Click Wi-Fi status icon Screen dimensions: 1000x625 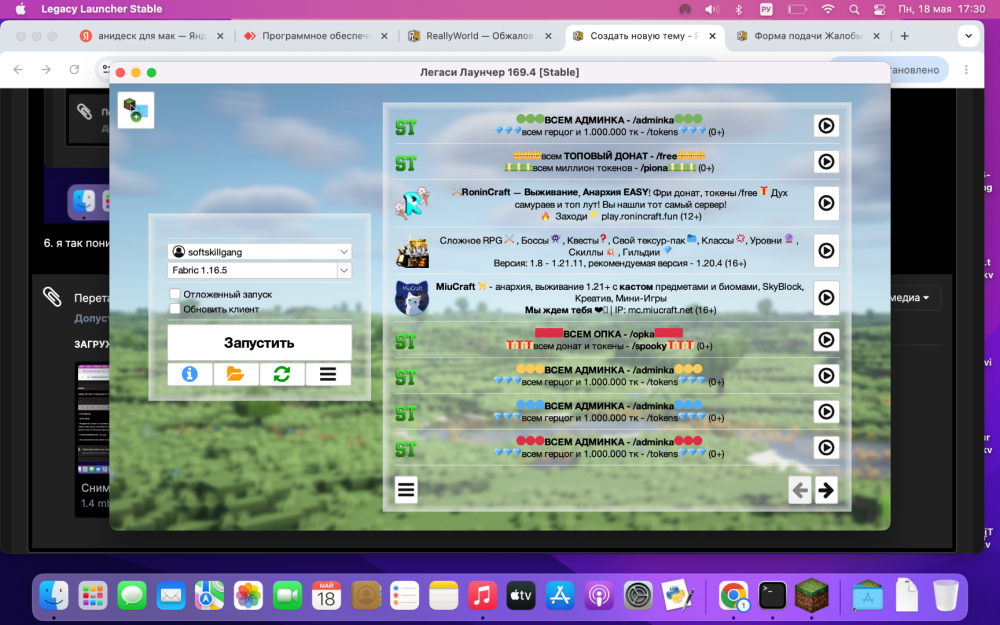828,9
